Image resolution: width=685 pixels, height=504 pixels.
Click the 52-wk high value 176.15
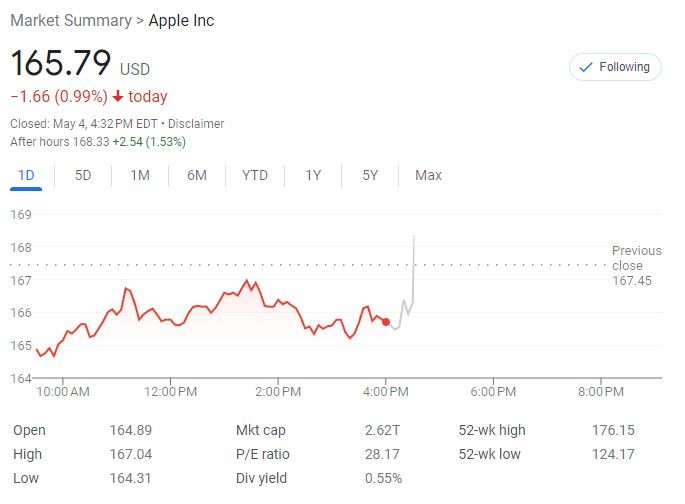612,431
